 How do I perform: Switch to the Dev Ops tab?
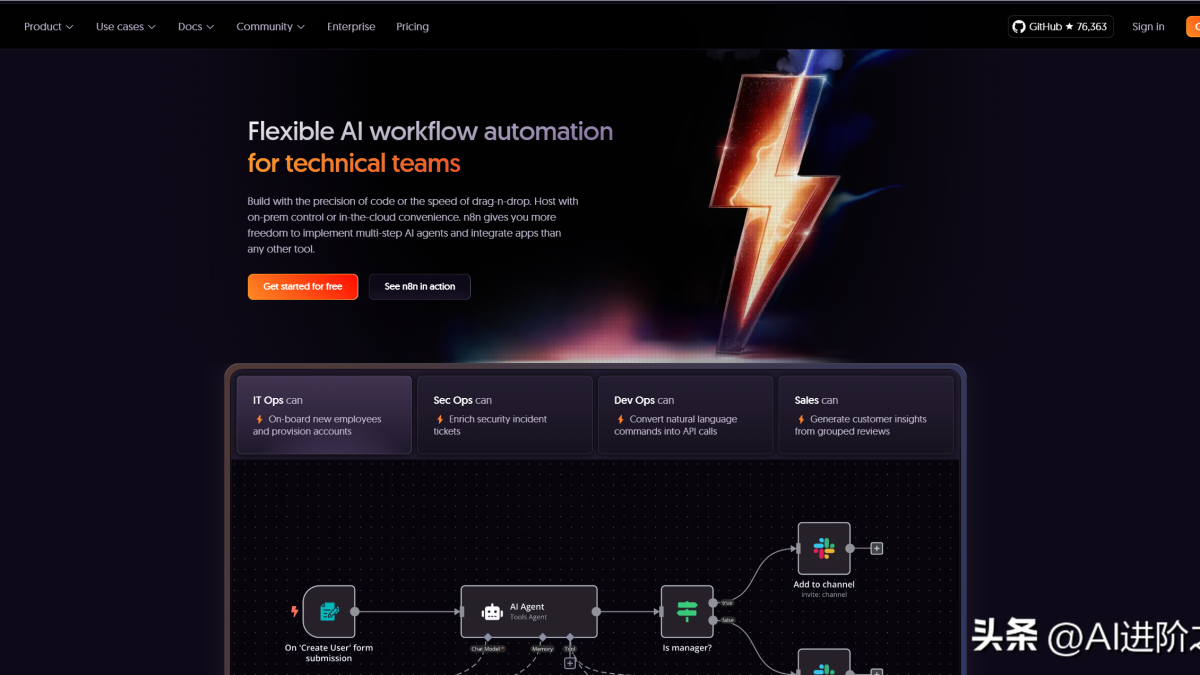(x=685, y=415)
